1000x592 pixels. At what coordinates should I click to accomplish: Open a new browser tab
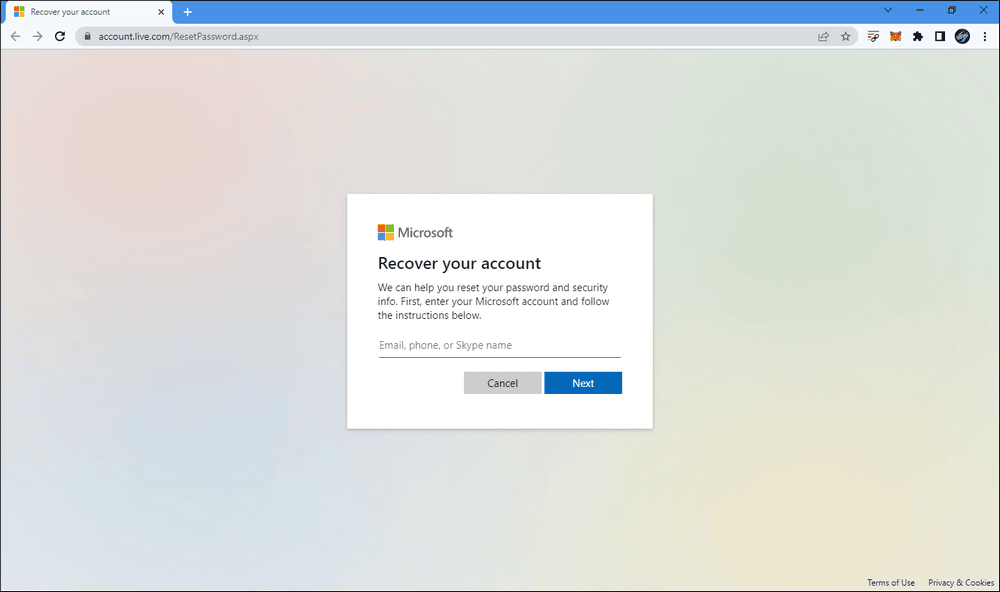point(187,12)
